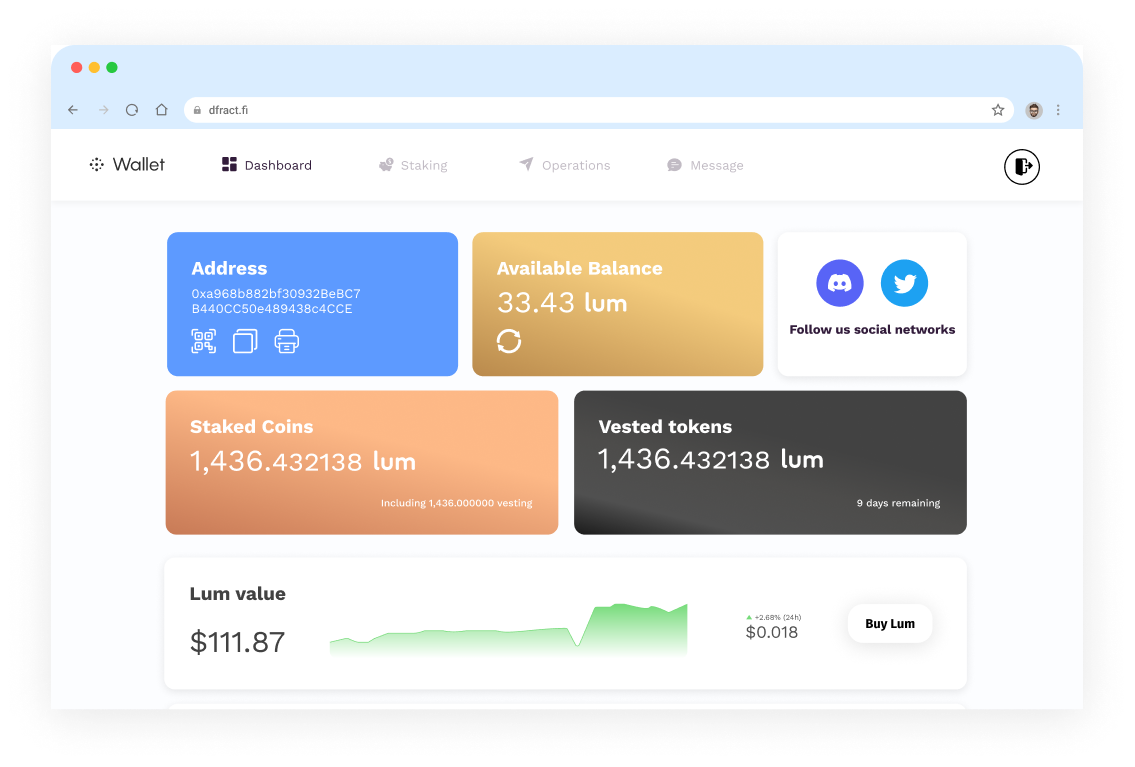Switch to the Dashboard tab
This screenshot has width=1135, height=767.
tap(266, 165)
